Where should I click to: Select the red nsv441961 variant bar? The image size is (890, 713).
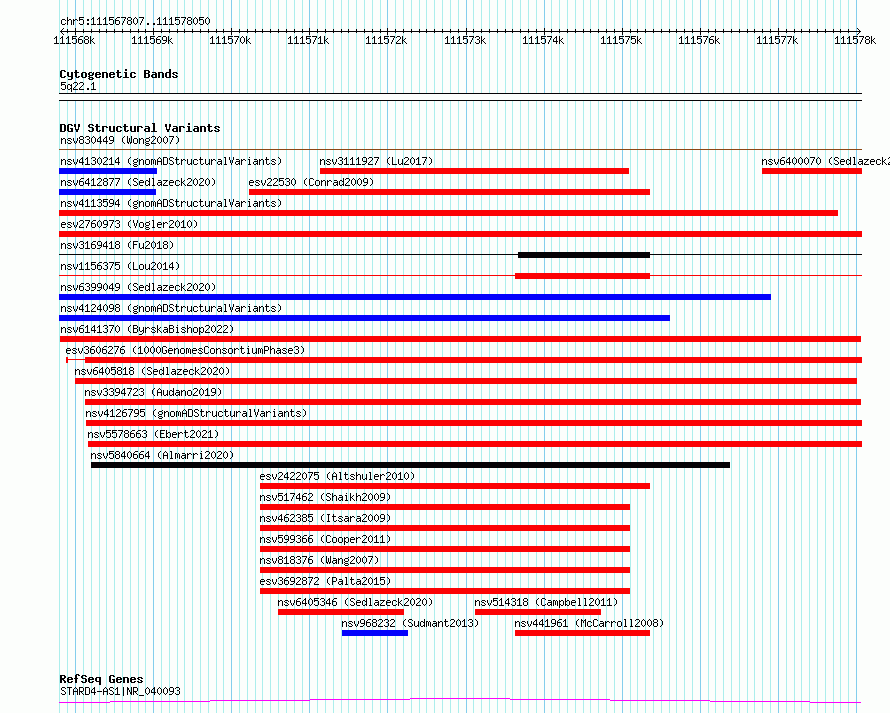[582, 633]
